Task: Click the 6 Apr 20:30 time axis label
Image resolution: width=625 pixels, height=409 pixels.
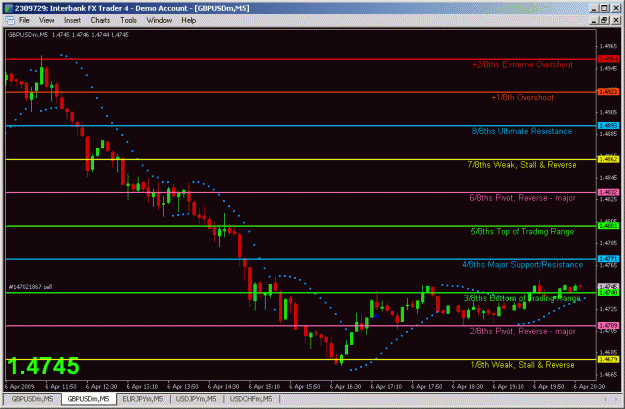Action: (x=589, y=387)
